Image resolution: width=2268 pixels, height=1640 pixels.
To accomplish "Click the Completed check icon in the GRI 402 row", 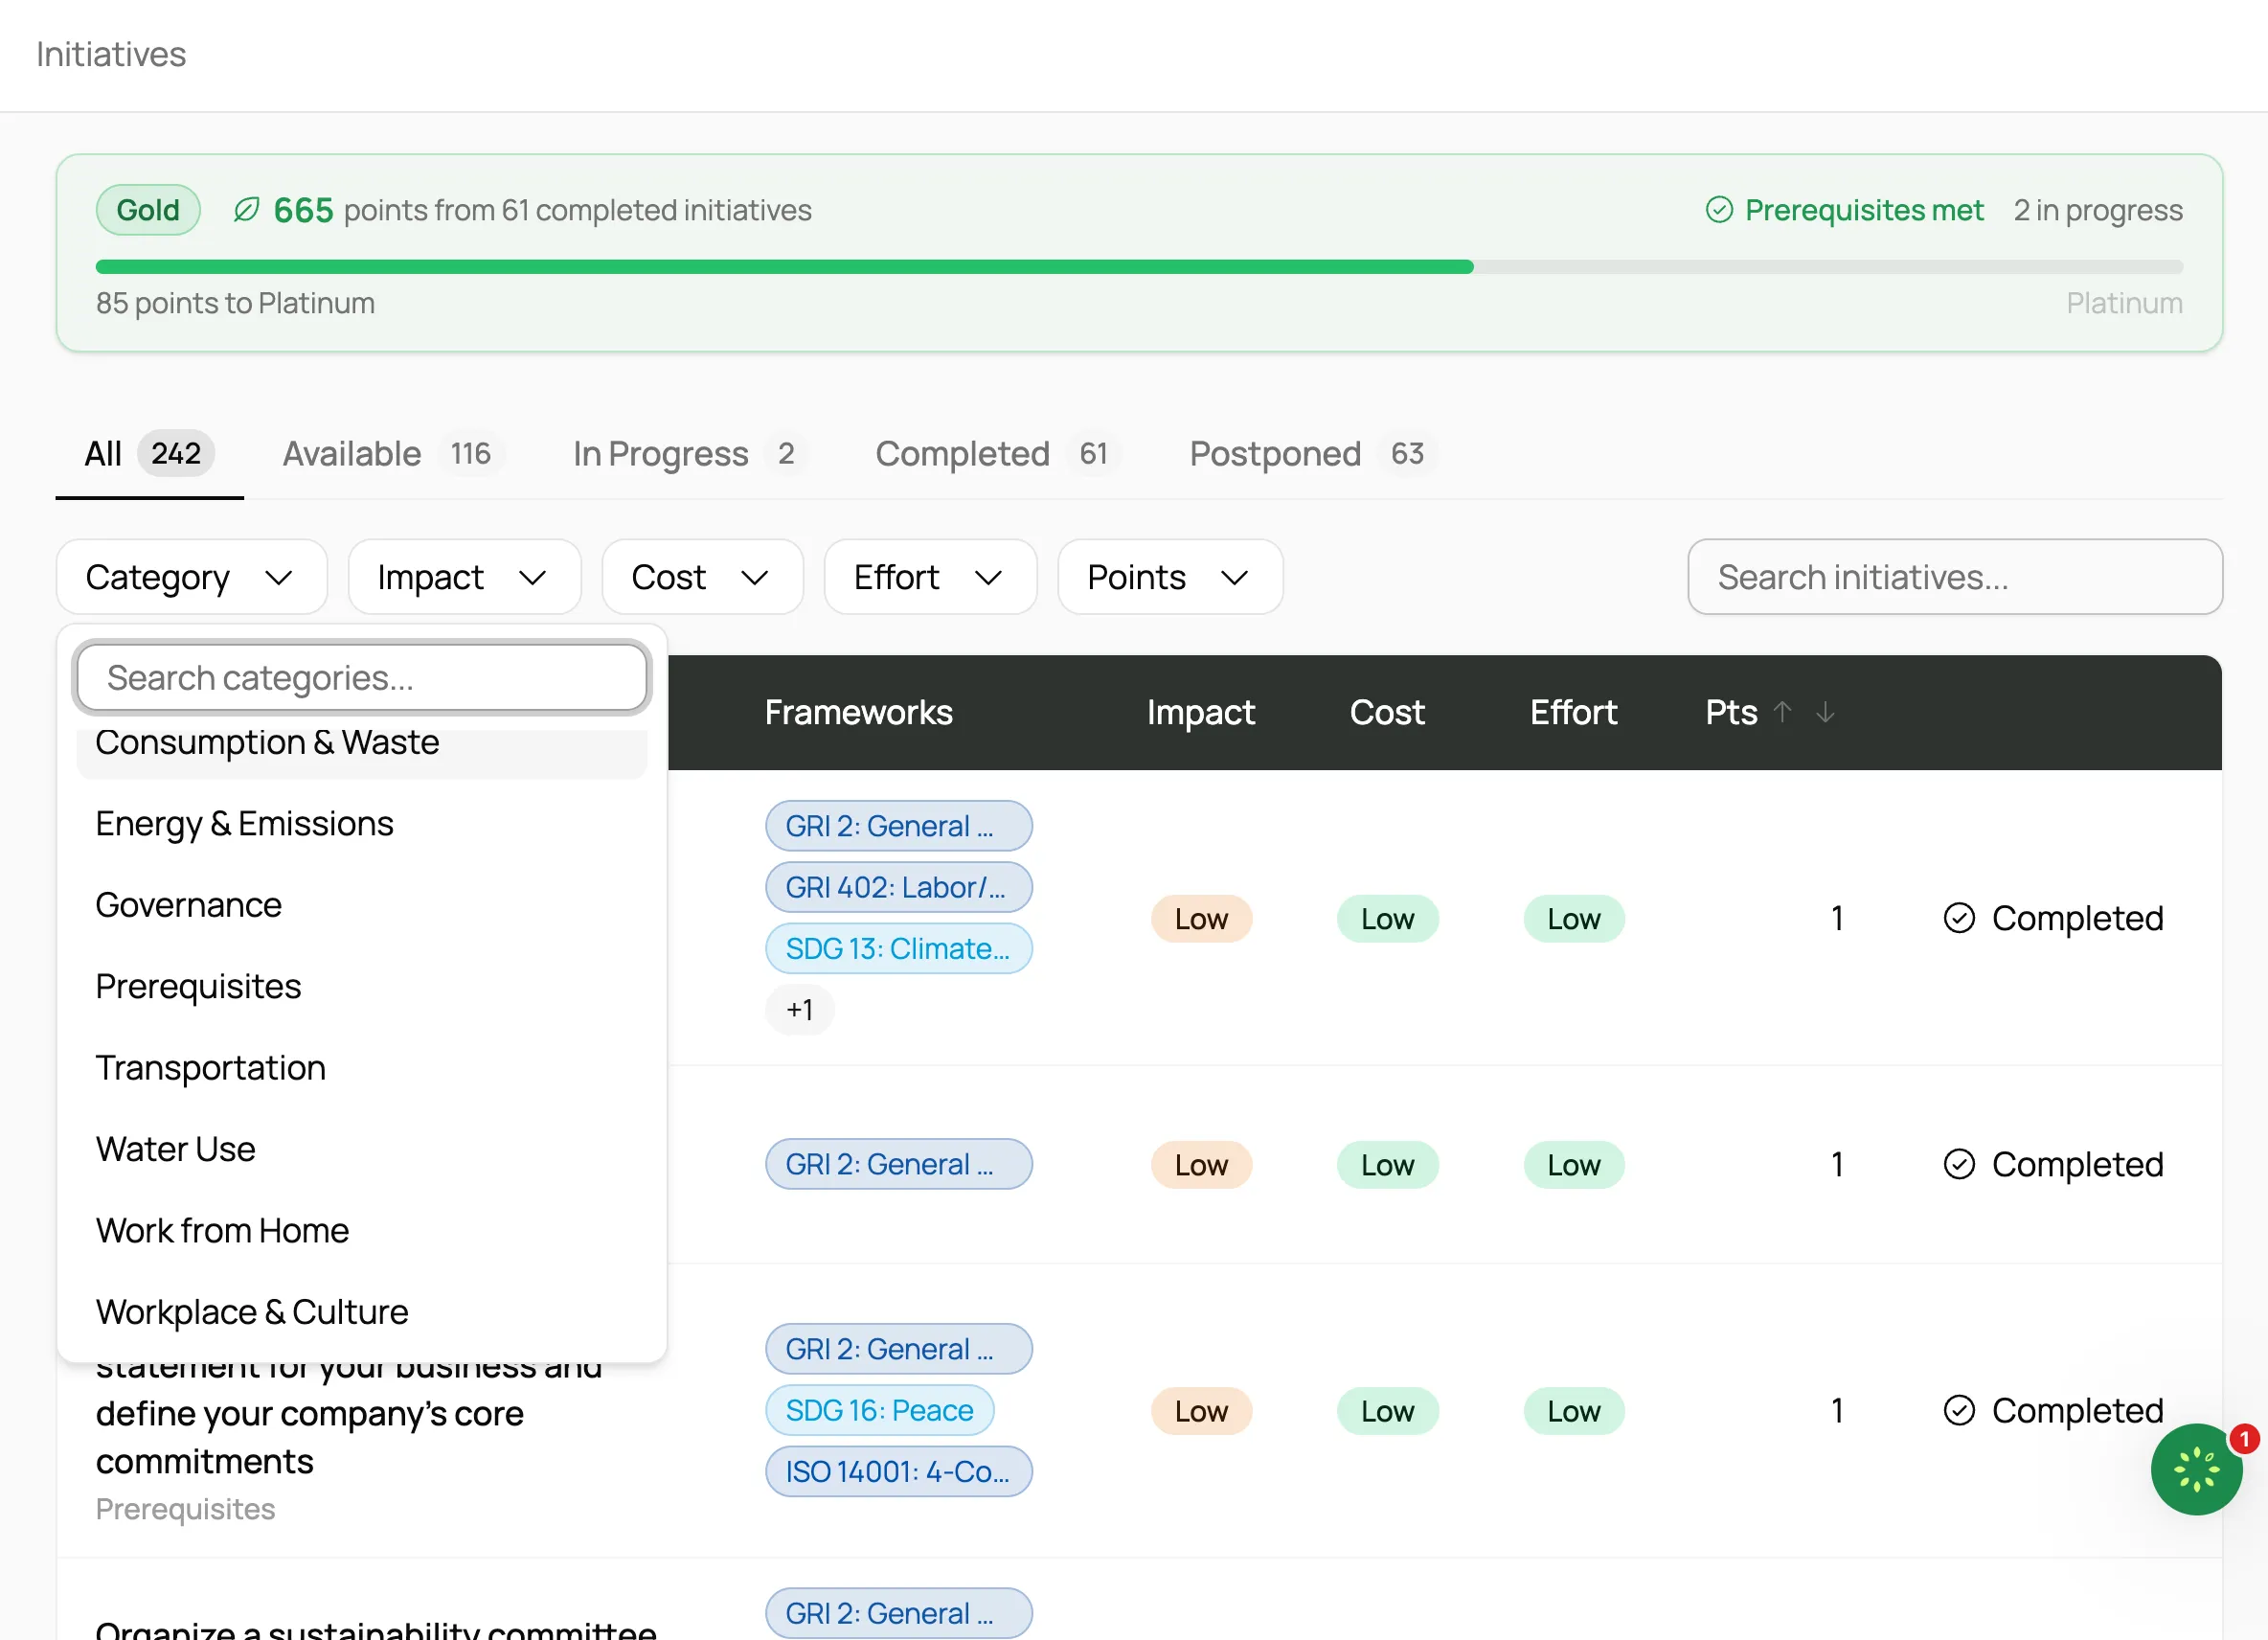I will coord(1959,918).
